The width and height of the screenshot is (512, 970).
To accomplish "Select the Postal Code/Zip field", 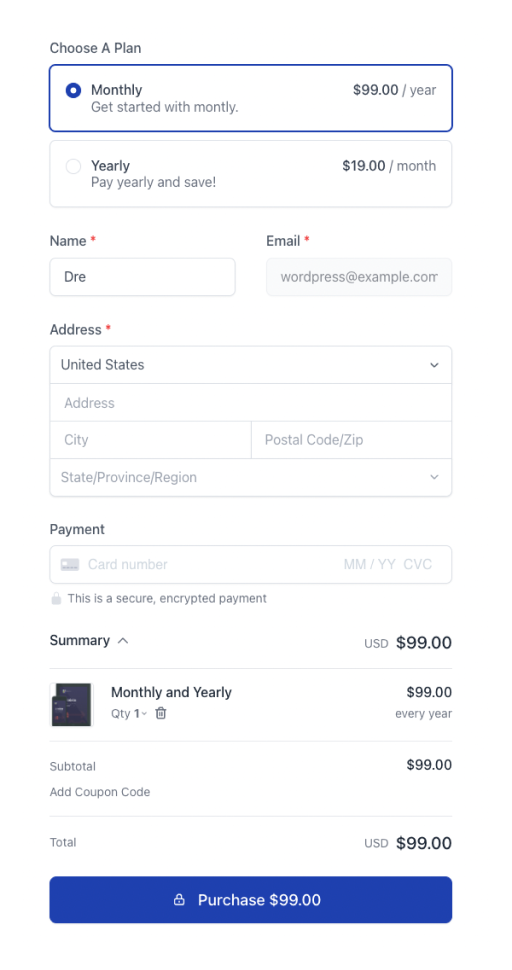I will [x=352, y=440].
